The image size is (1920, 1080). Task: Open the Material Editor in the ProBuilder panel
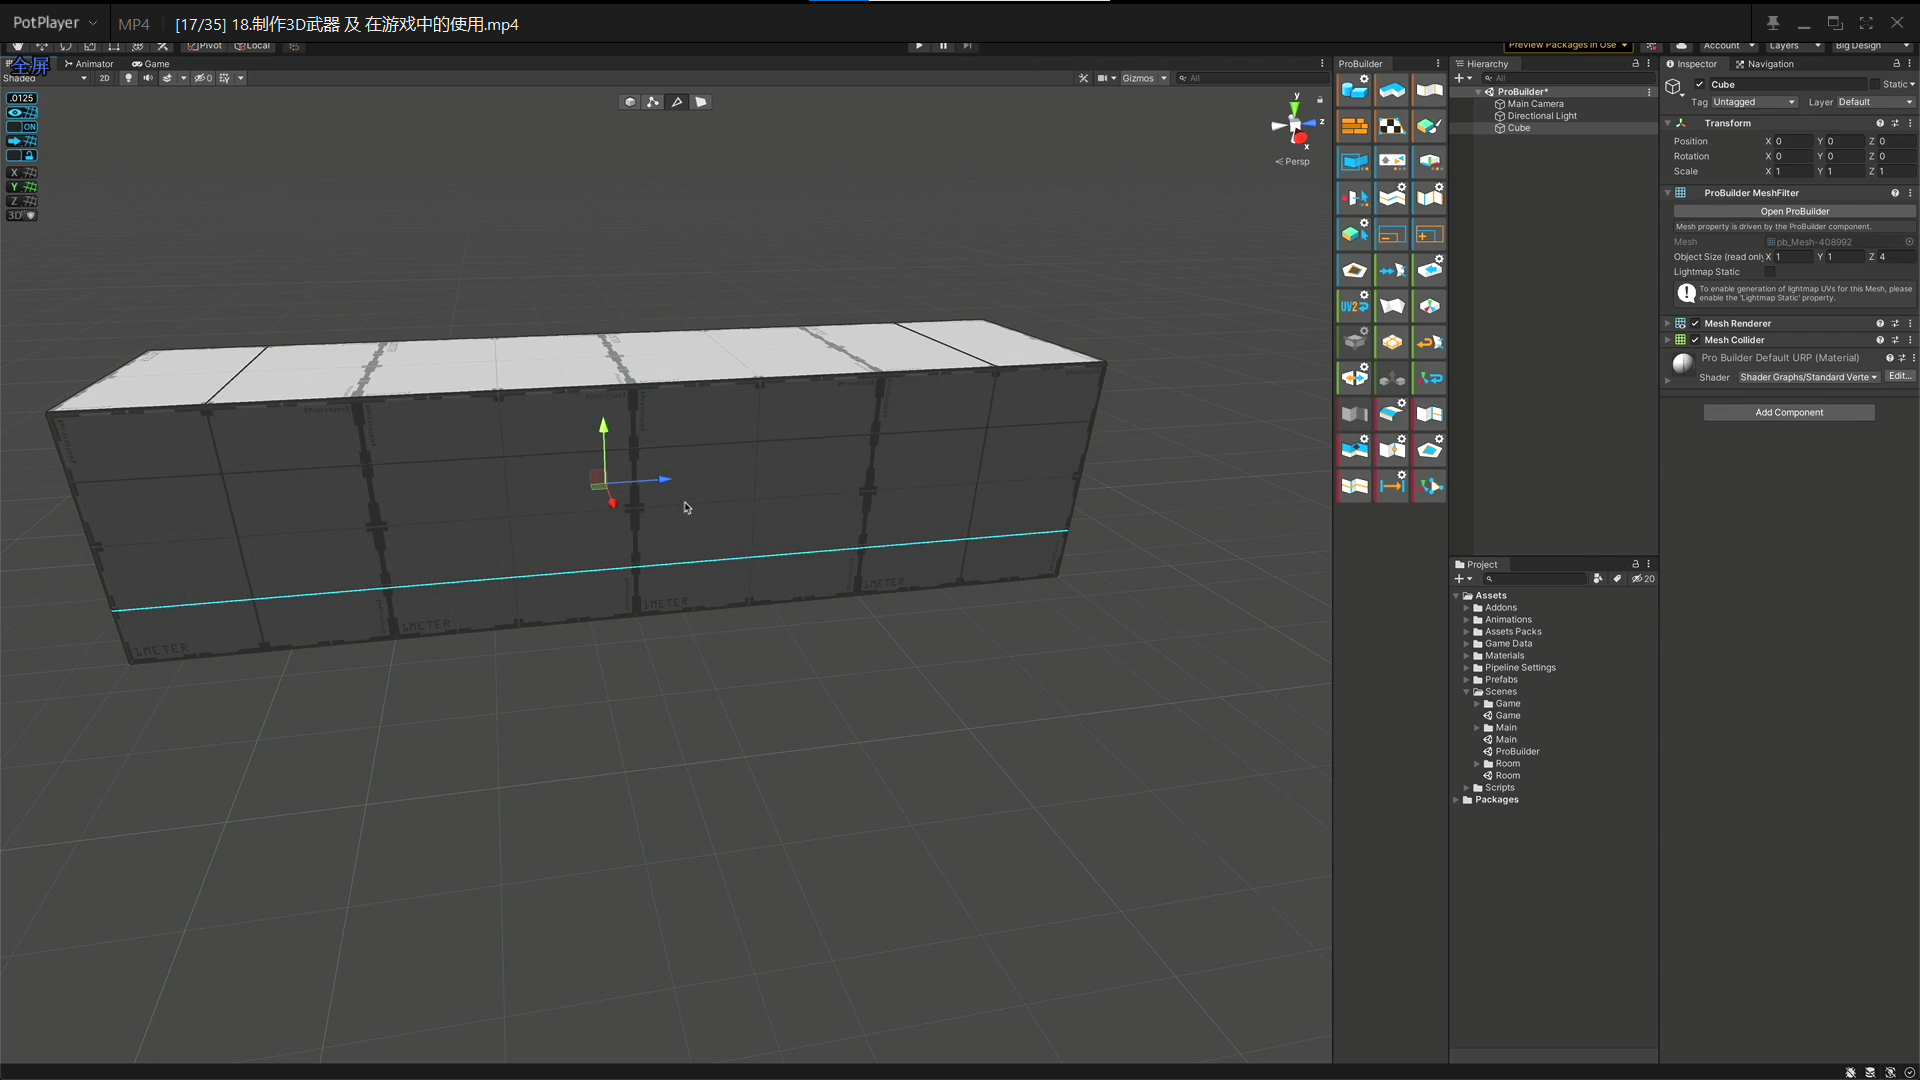(1355, 126)
